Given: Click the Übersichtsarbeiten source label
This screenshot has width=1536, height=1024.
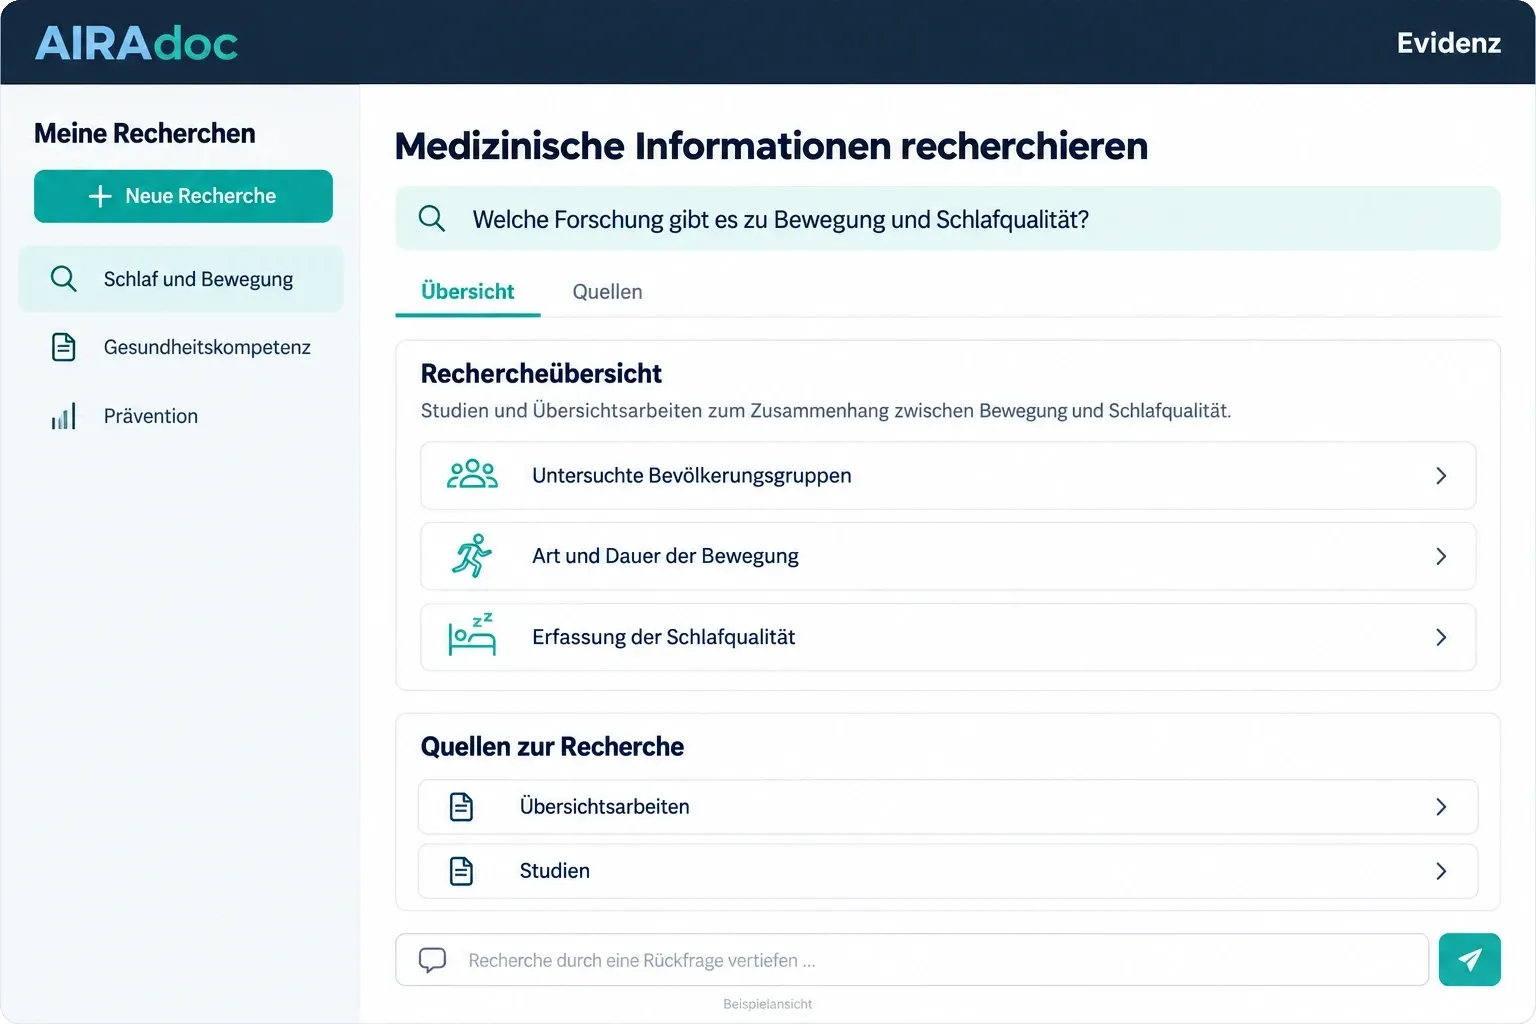Looking at the screenshot, I should tap(605, 807).
